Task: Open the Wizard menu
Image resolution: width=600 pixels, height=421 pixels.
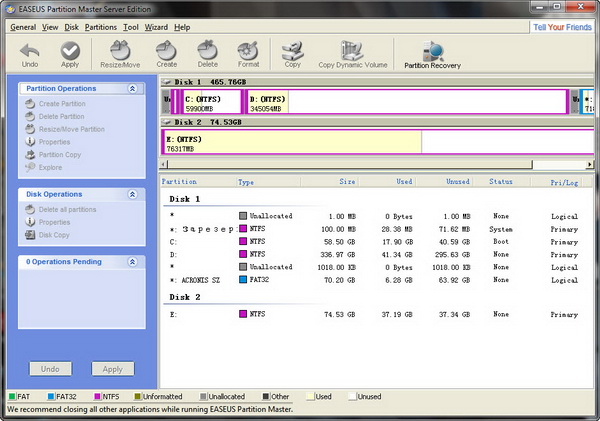Action: click(156, 27)
